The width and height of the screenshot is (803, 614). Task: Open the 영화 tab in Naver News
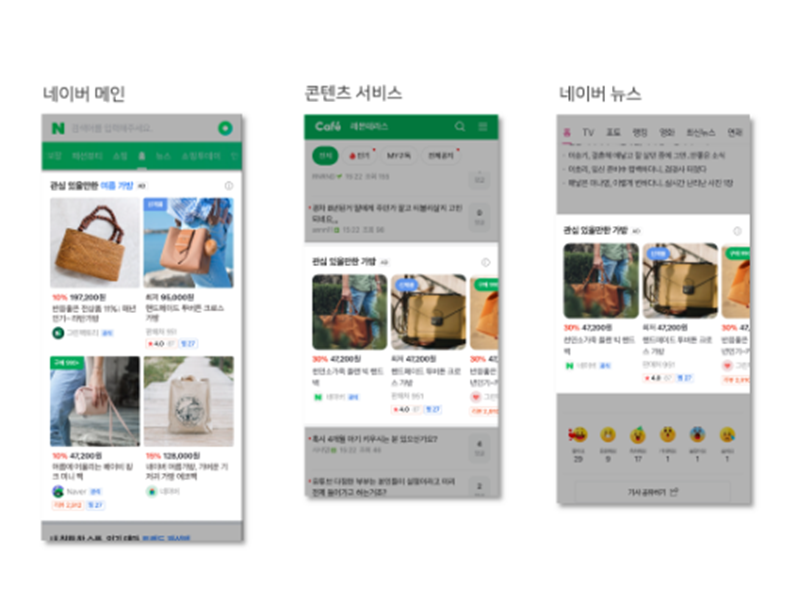(x=666, y=133)
